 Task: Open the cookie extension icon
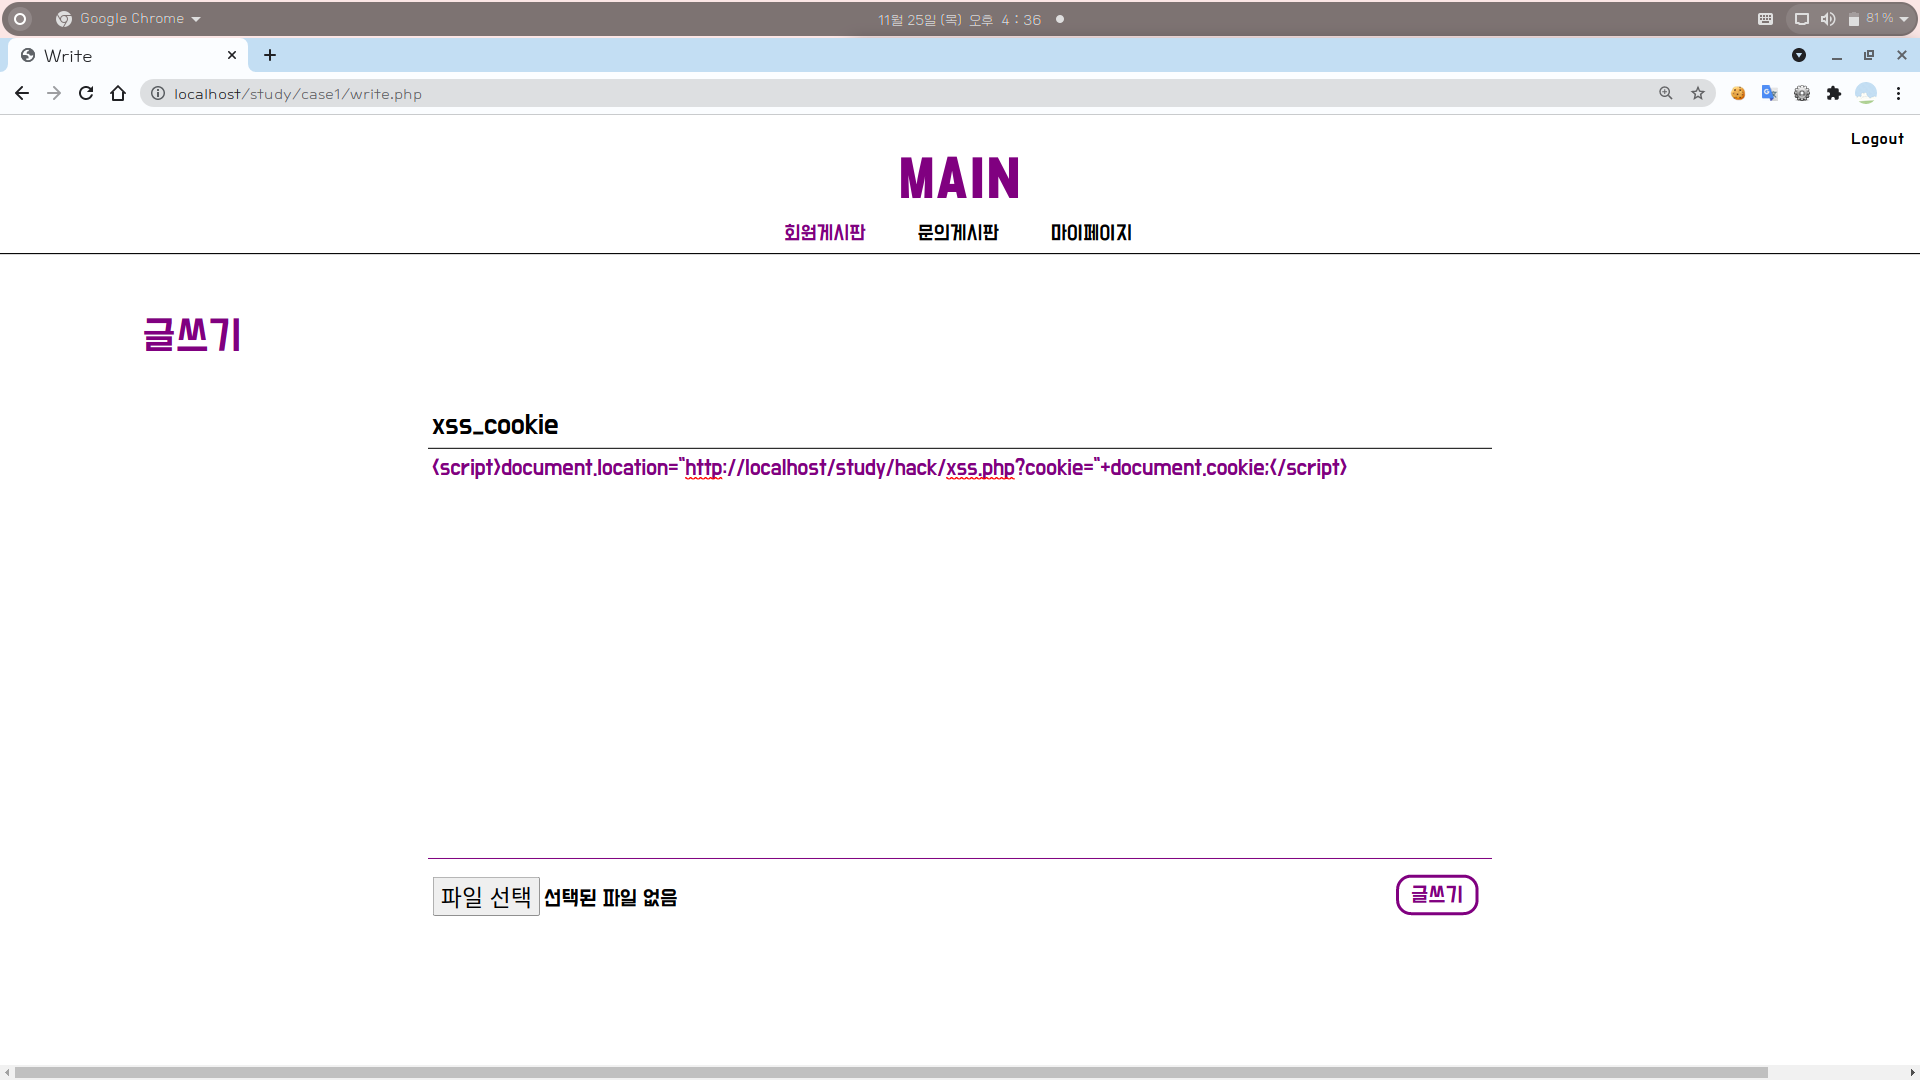coord(1738,93)
